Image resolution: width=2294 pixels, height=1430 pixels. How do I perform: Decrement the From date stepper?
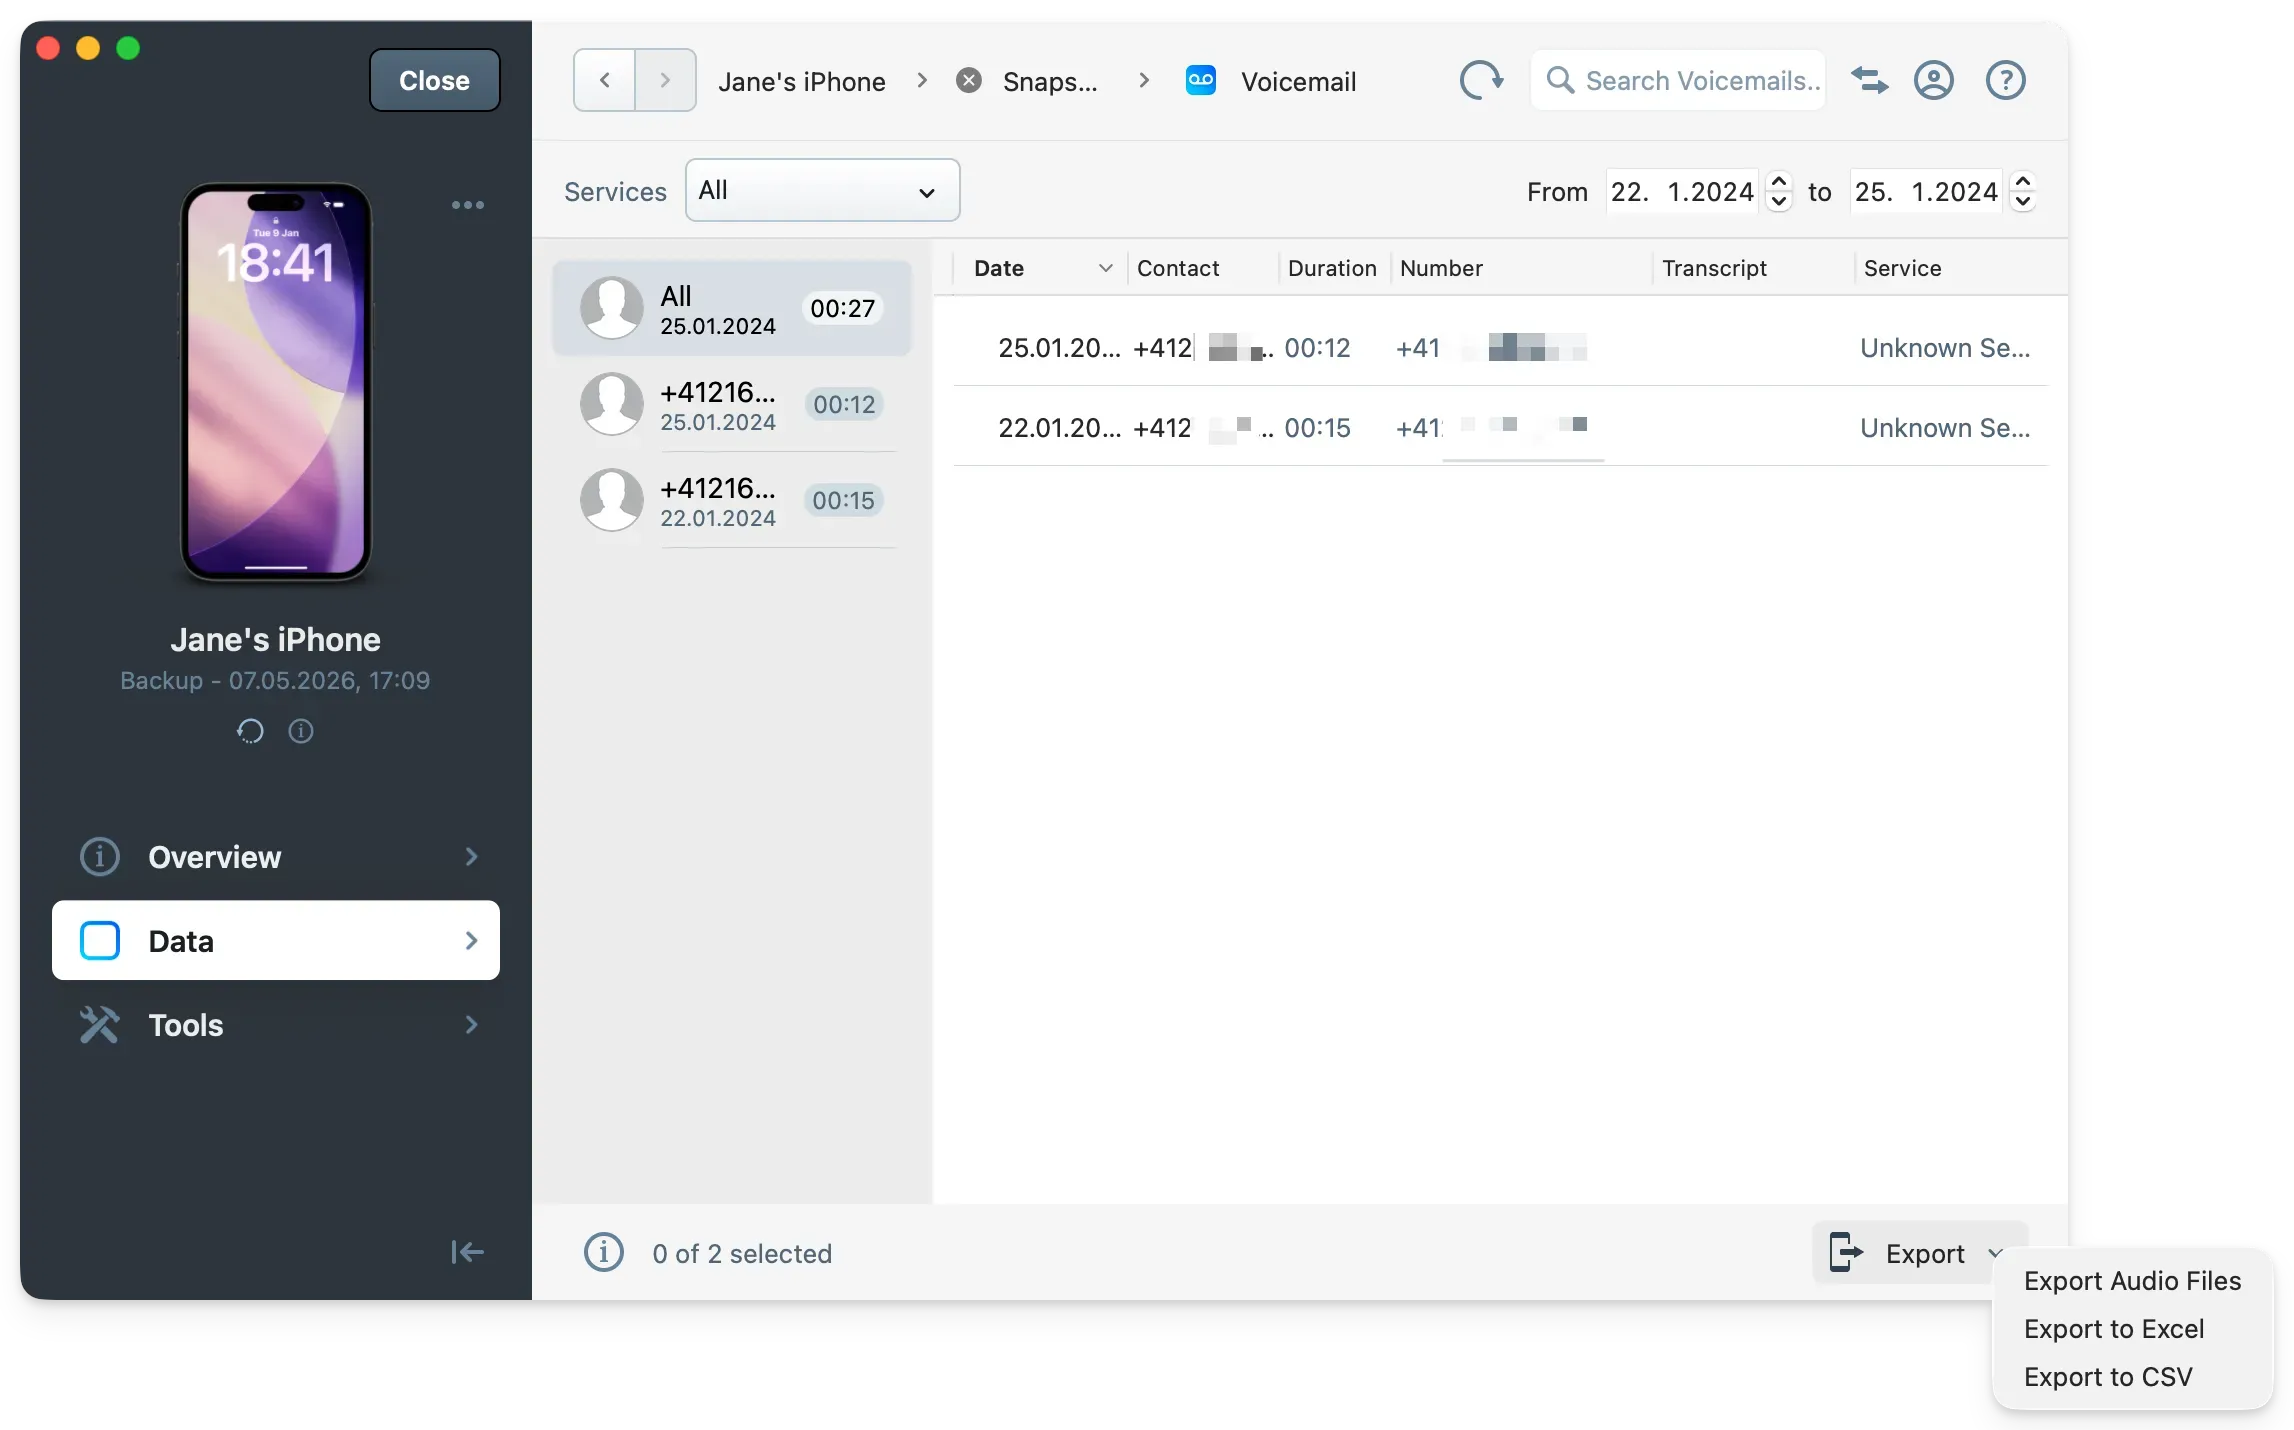(1778, 201)
